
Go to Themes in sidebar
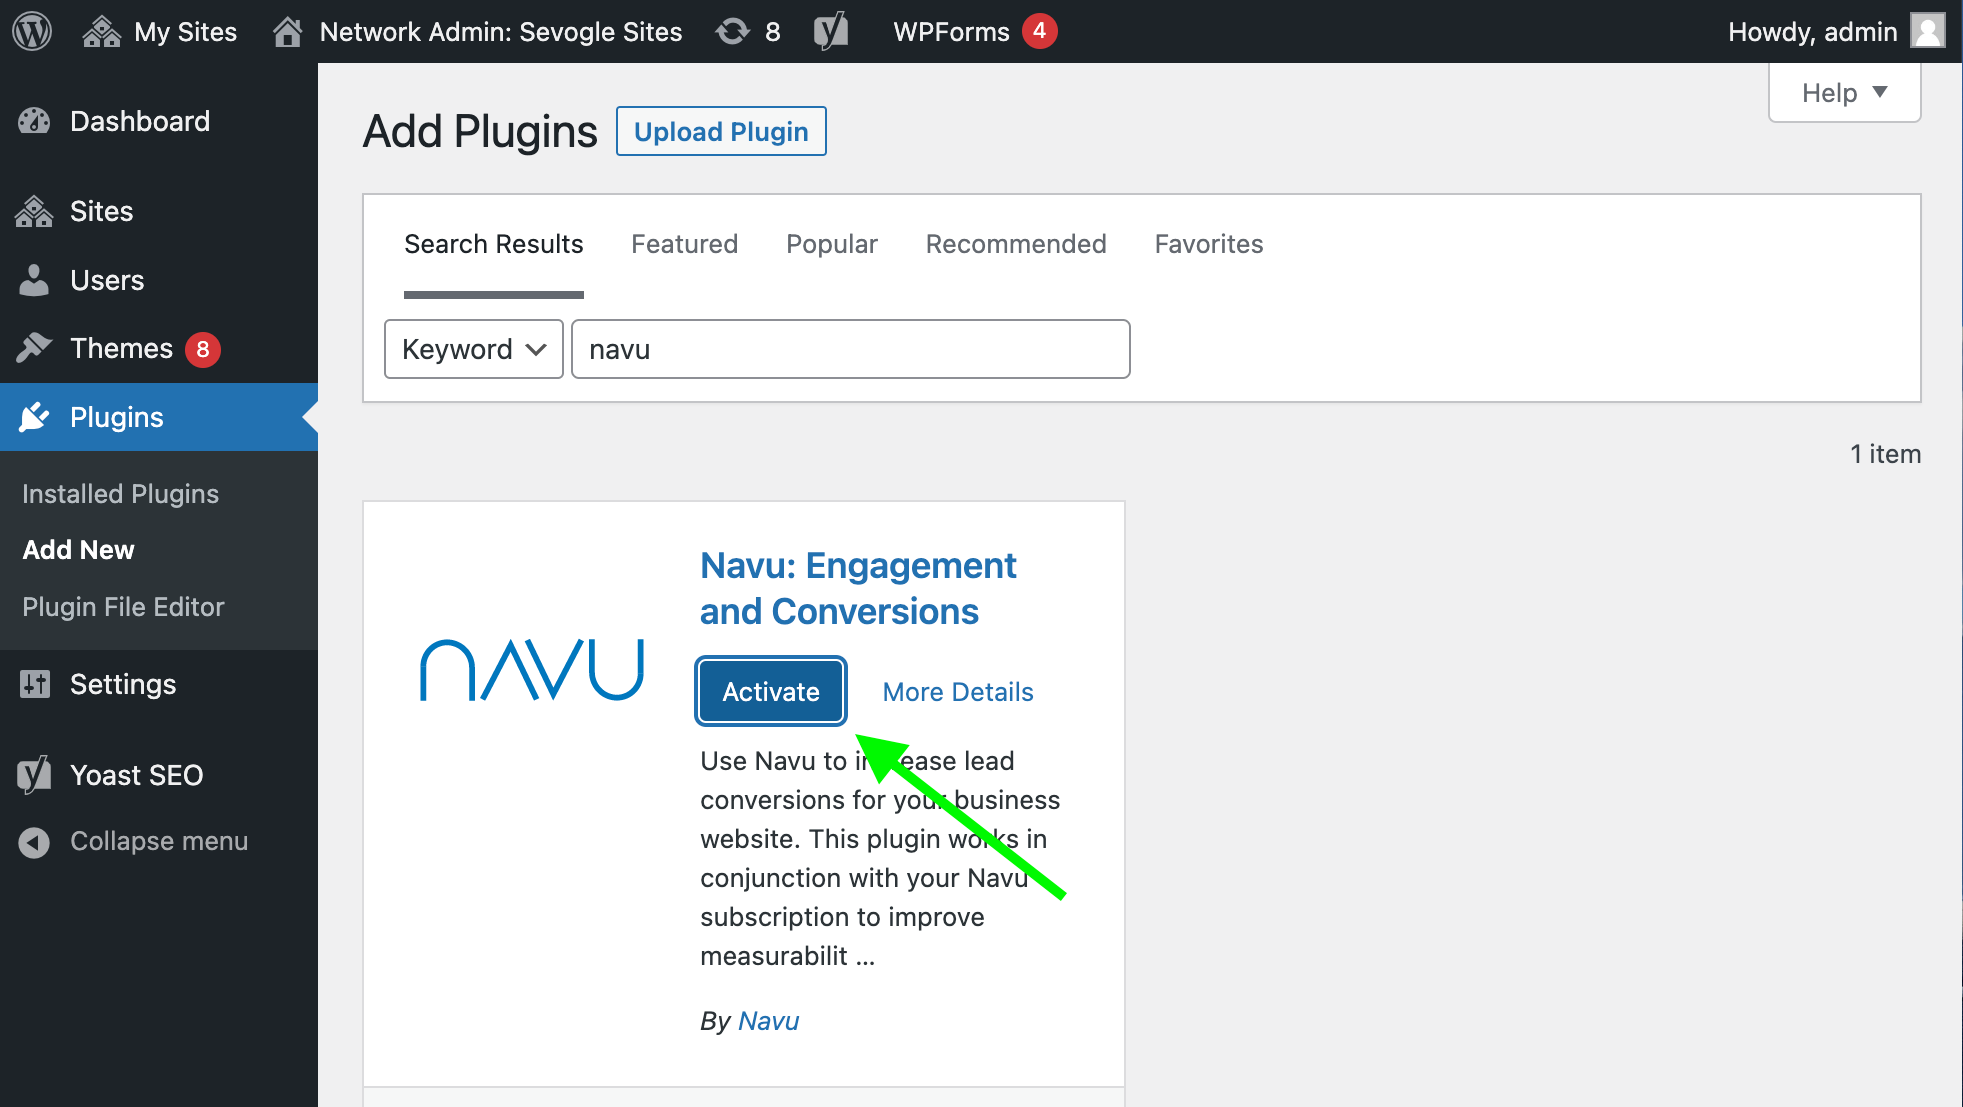(x=121, y=348)
